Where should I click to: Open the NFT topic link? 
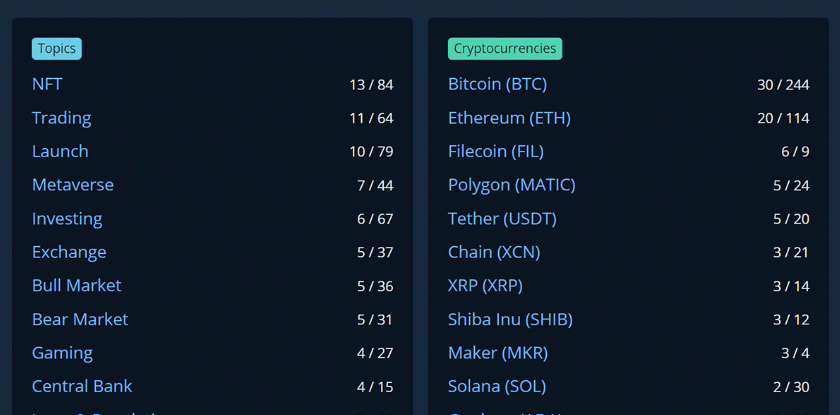pyautogui.click(x=47, y=84)
